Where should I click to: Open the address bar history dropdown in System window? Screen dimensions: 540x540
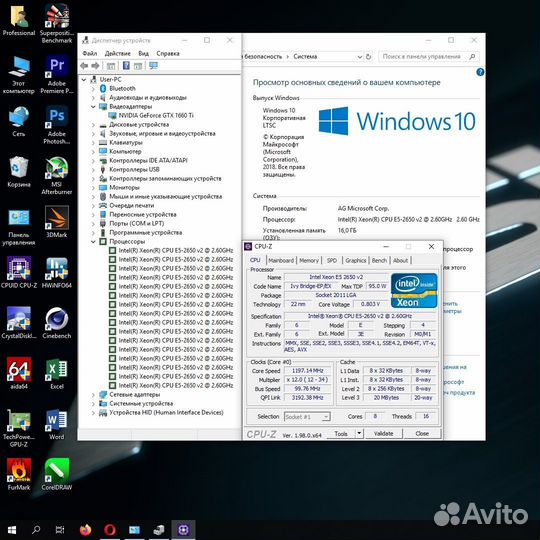click(x=360, y=56)
